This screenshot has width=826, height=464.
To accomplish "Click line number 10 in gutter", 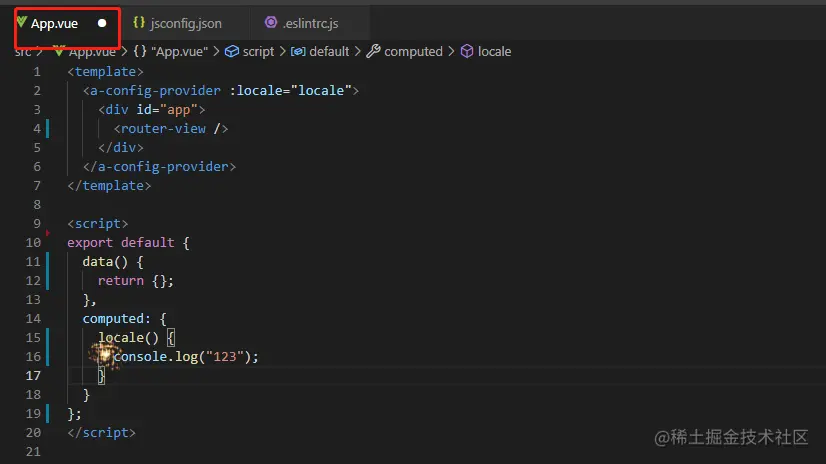I will click(x=33, y=243).
